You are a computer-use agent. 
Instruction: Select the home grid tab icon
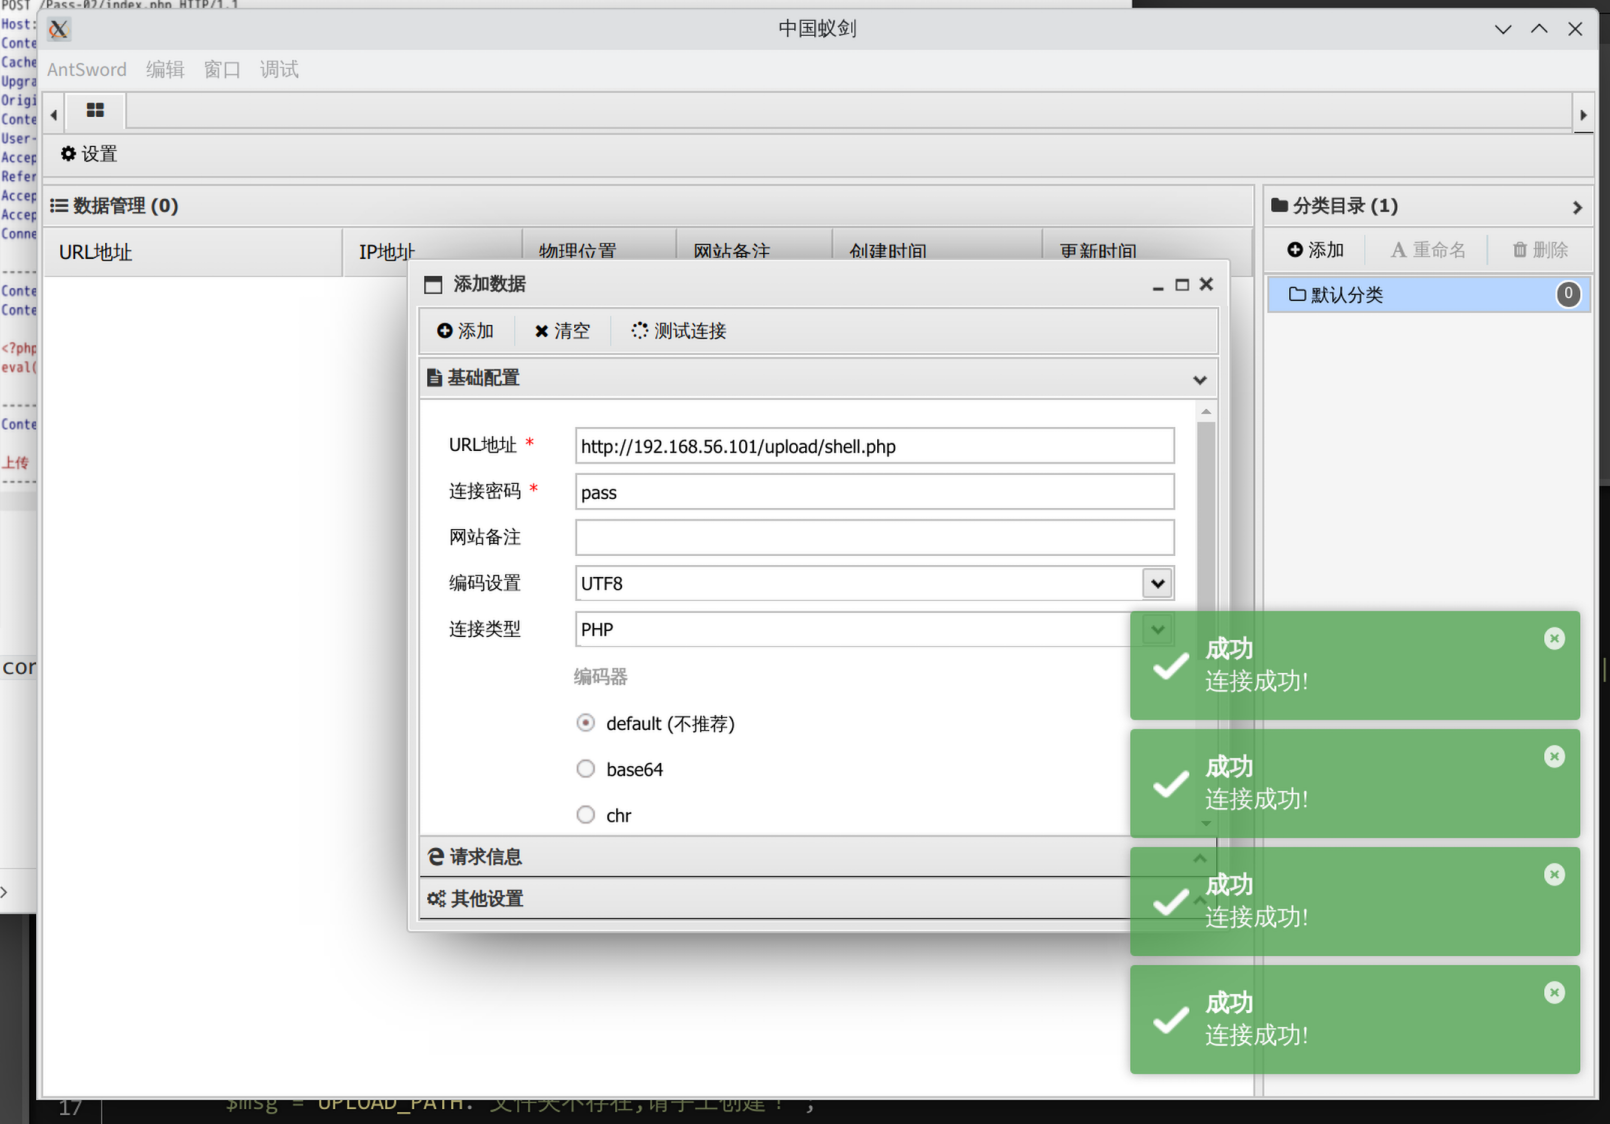[95, 110]
